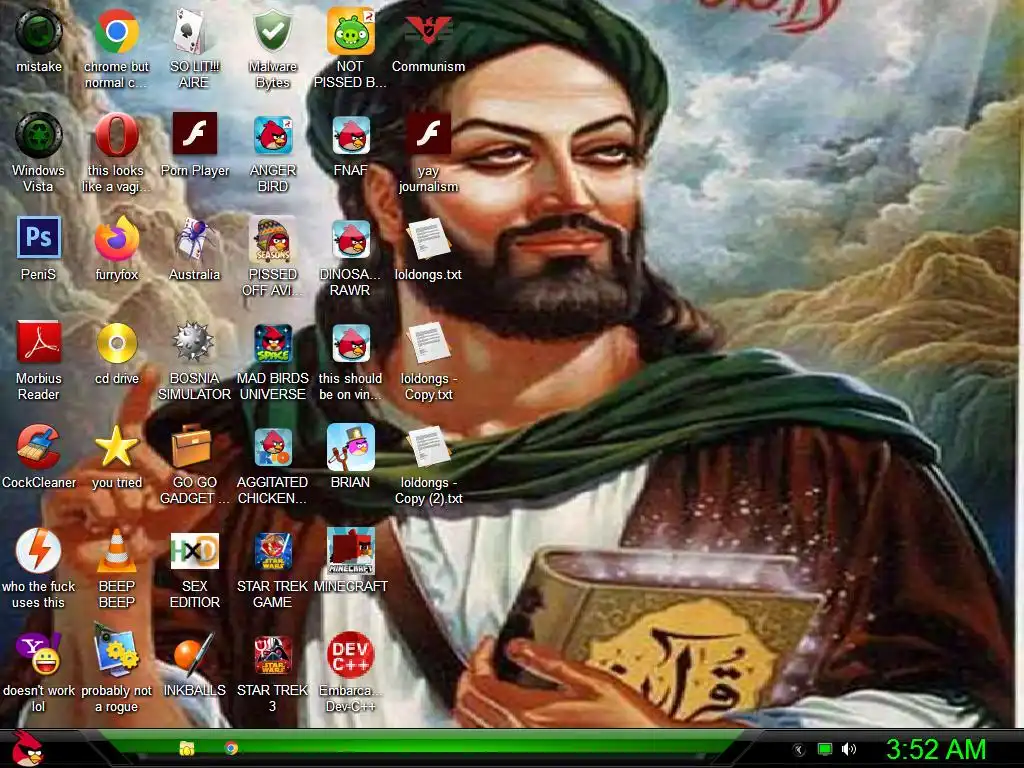
Task: Open the 'SO LIT!!! AIRE' card game
Action: pos(194,31)
